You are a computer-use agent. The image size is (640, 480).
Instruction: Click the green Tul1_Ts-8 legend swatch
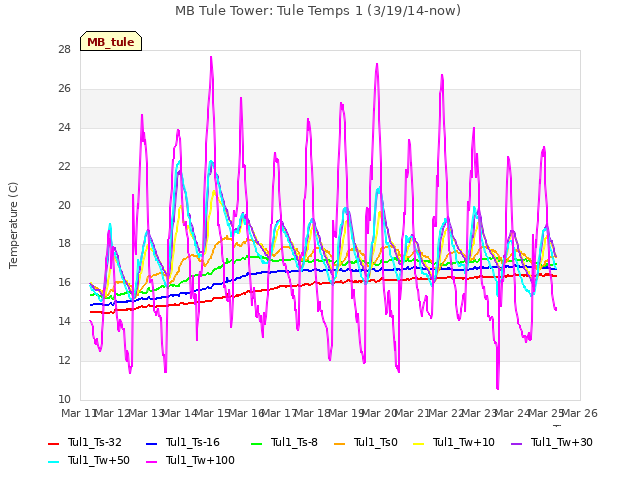click(256, 443)
